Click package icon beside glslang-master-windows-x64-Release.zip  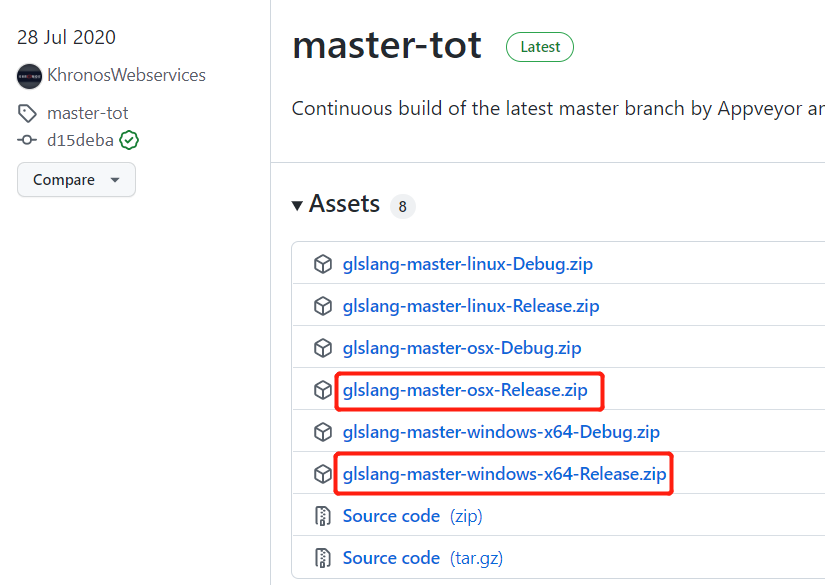(x=323, y=475)
